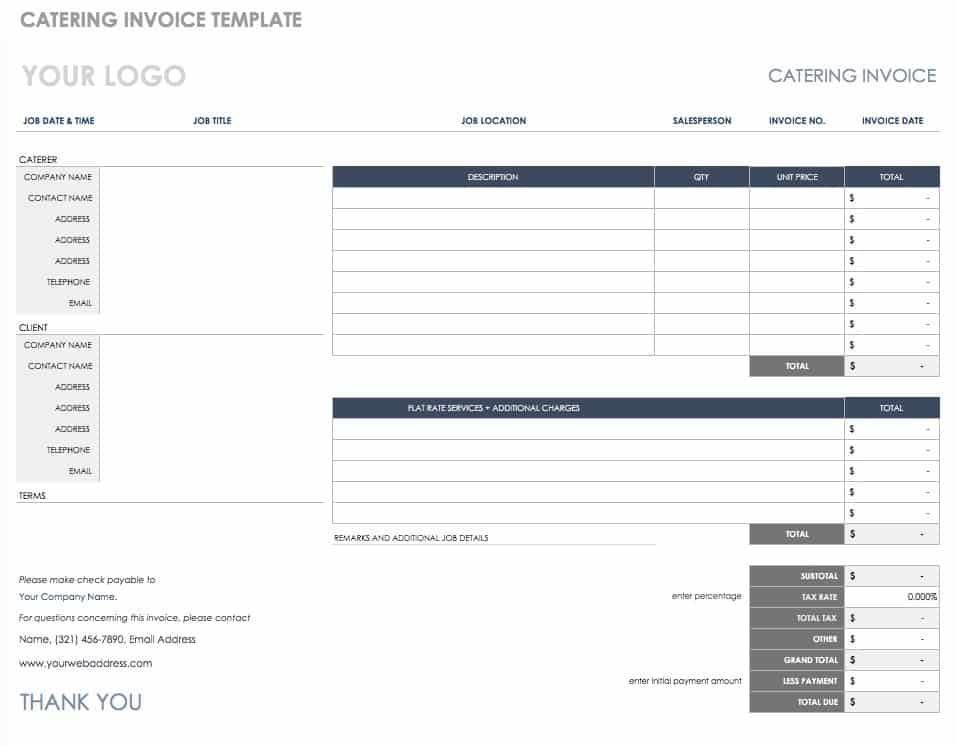
Task: Select the SALESPERSON header cell
Action: click(702, 121)
